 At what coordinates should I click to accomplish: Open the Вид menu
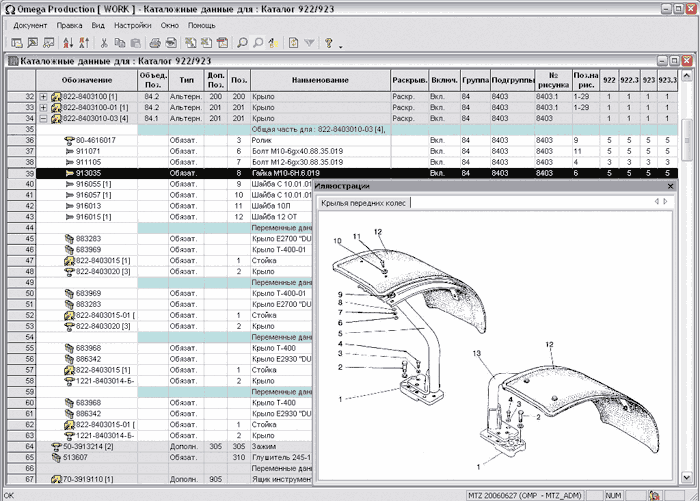(98, 25)
